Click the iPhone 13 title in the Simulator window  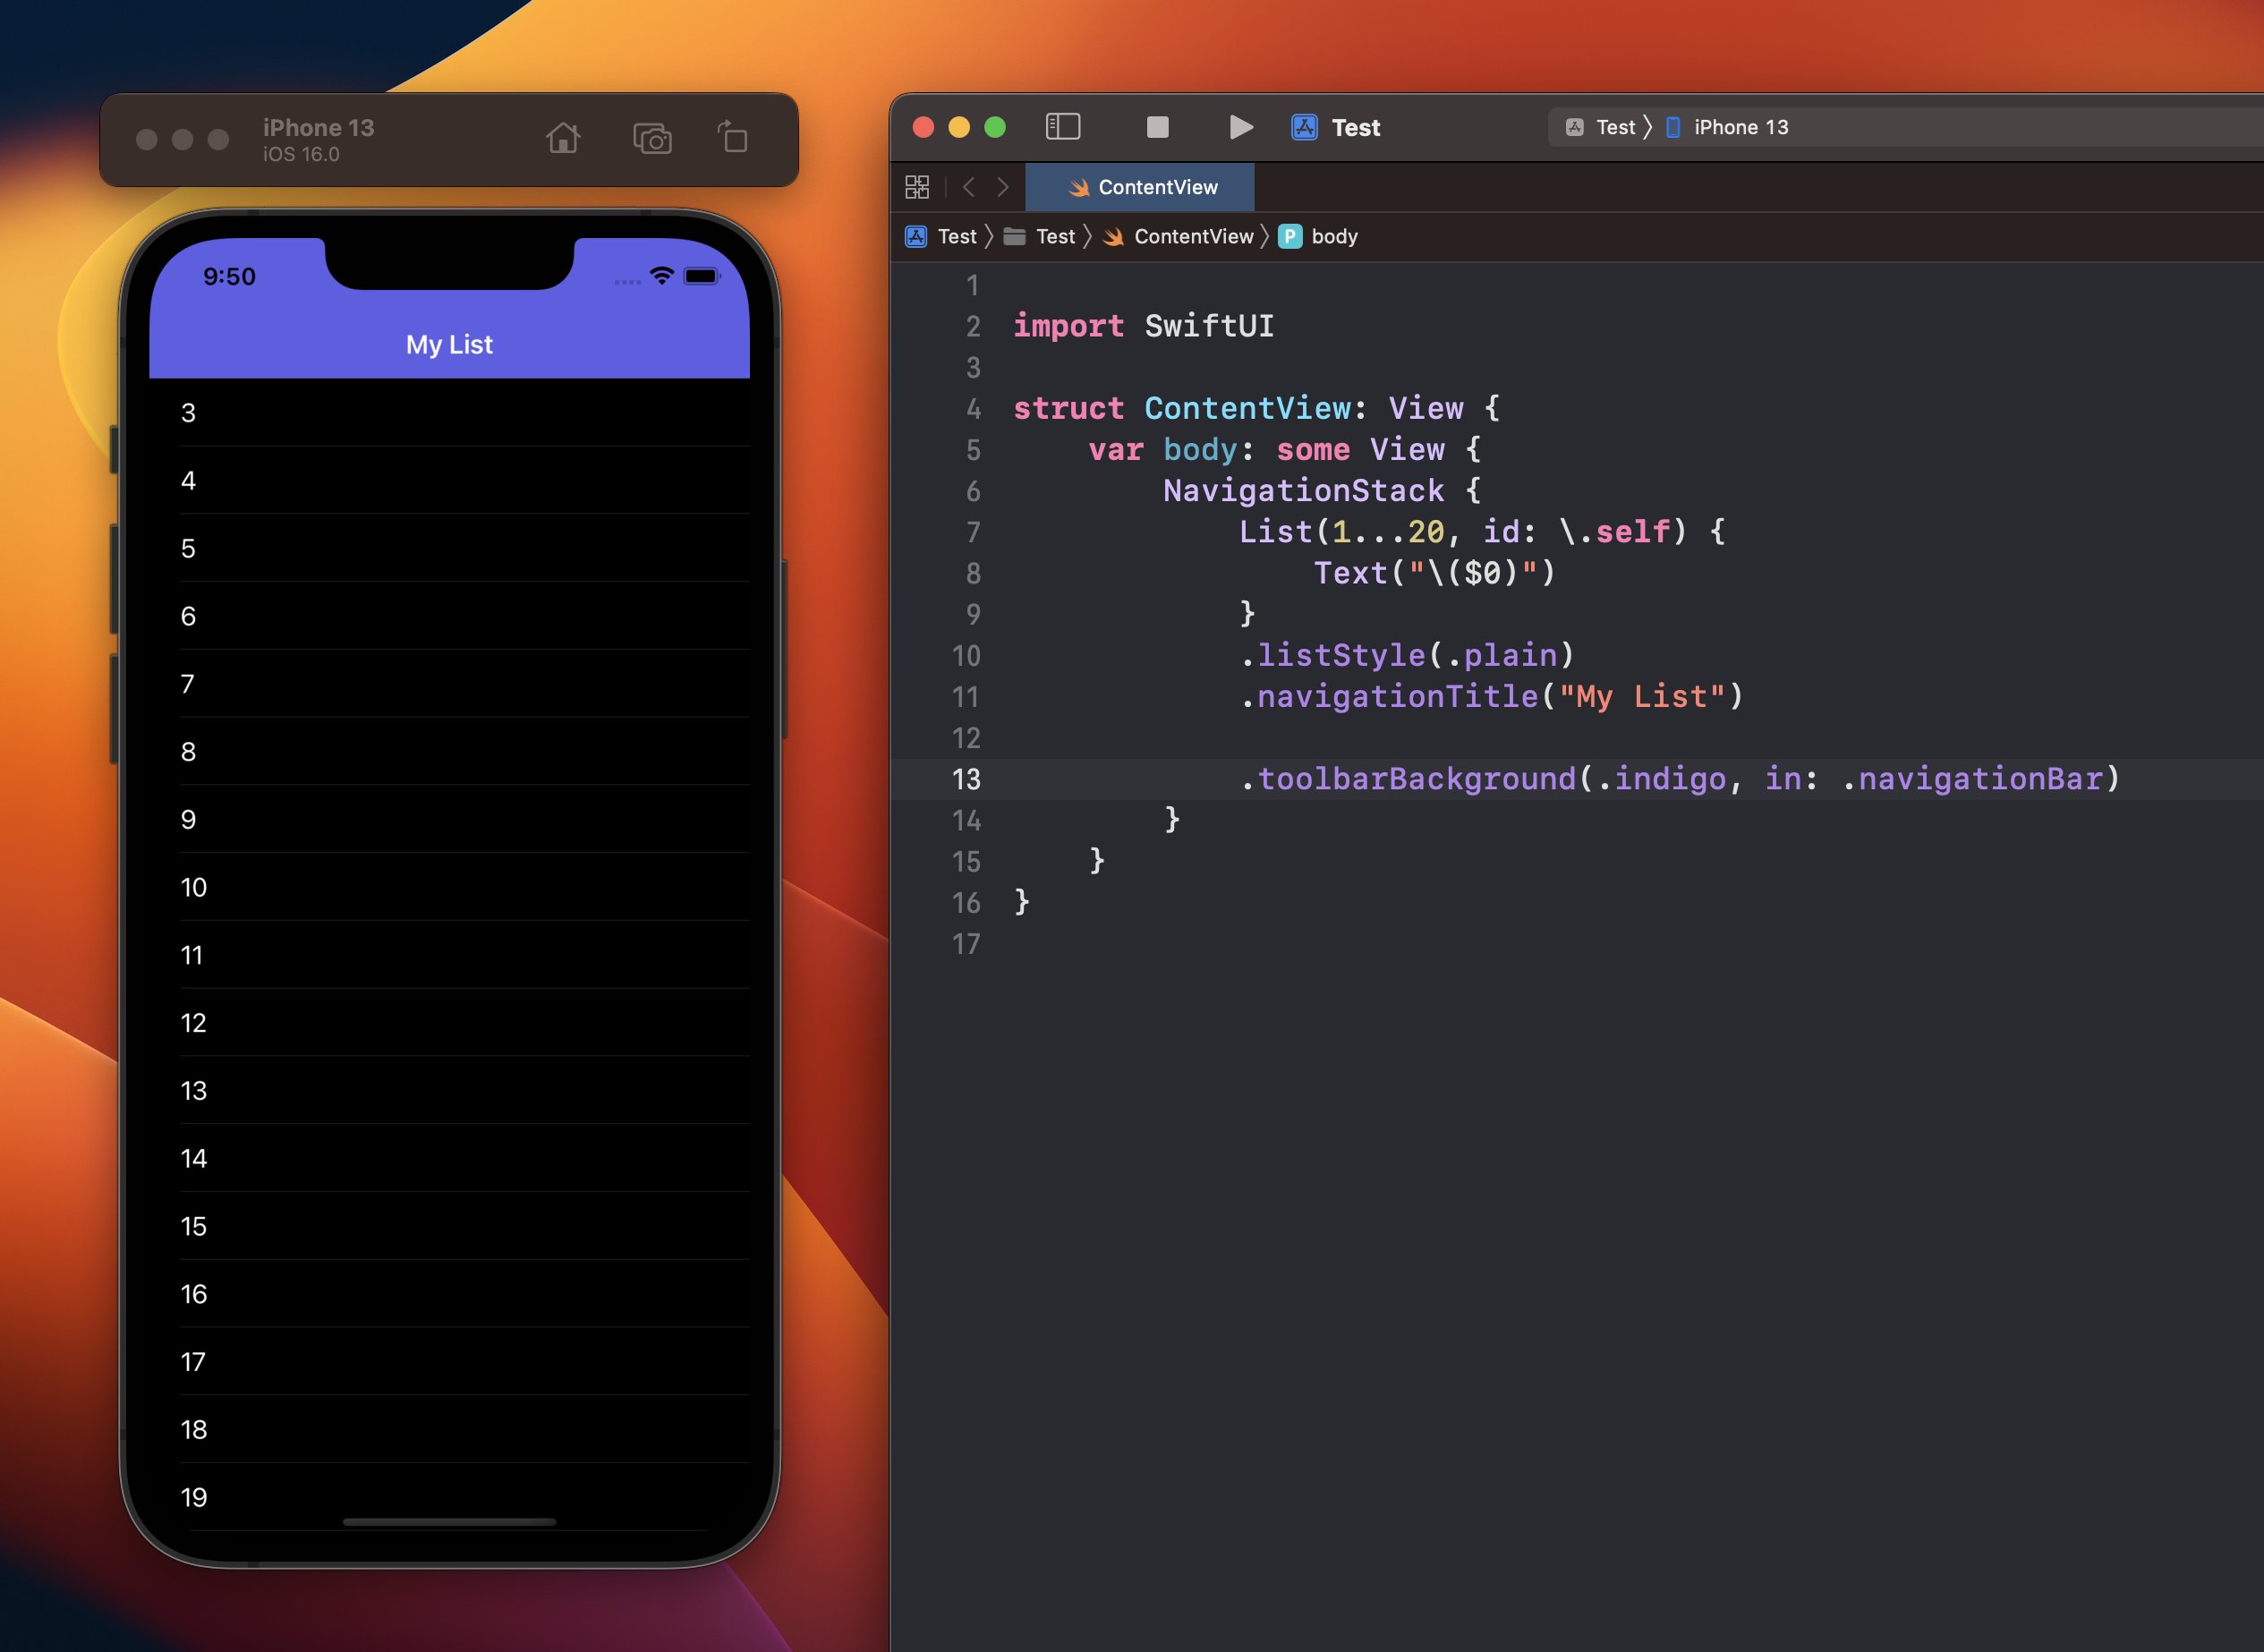pos(318,128)
